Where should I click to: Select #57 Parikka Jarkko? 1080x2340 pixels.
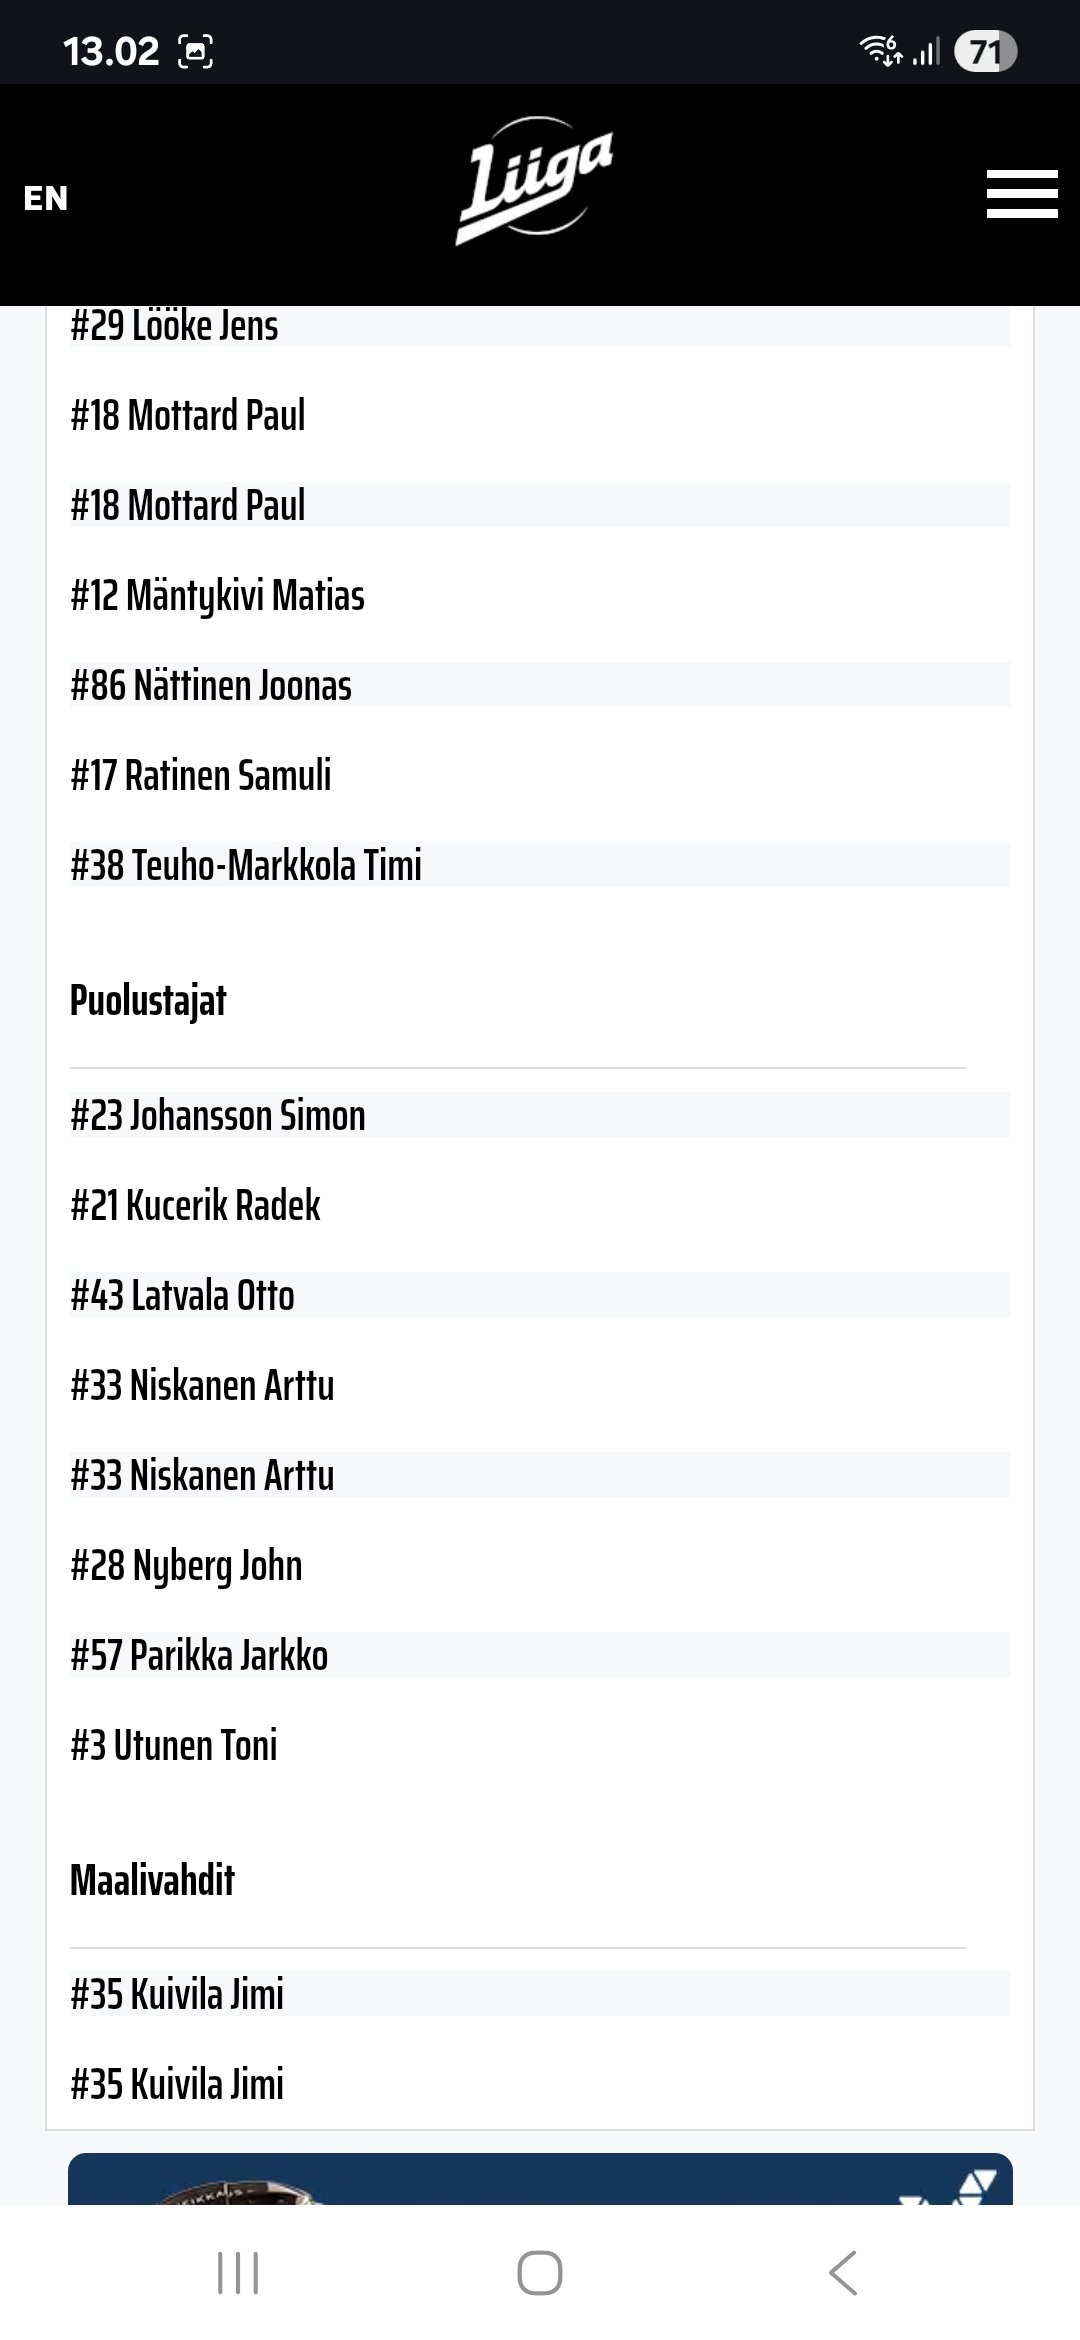200,1656
